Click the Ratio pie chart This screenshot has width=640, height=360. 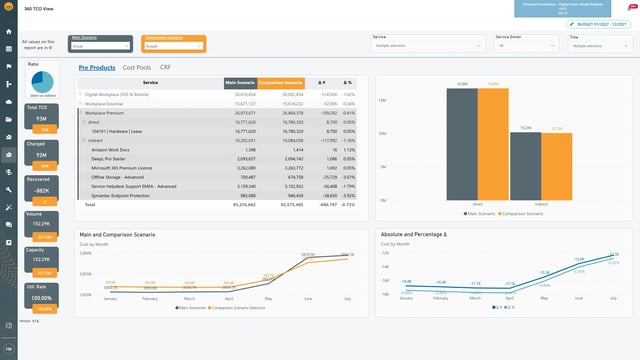42,82
